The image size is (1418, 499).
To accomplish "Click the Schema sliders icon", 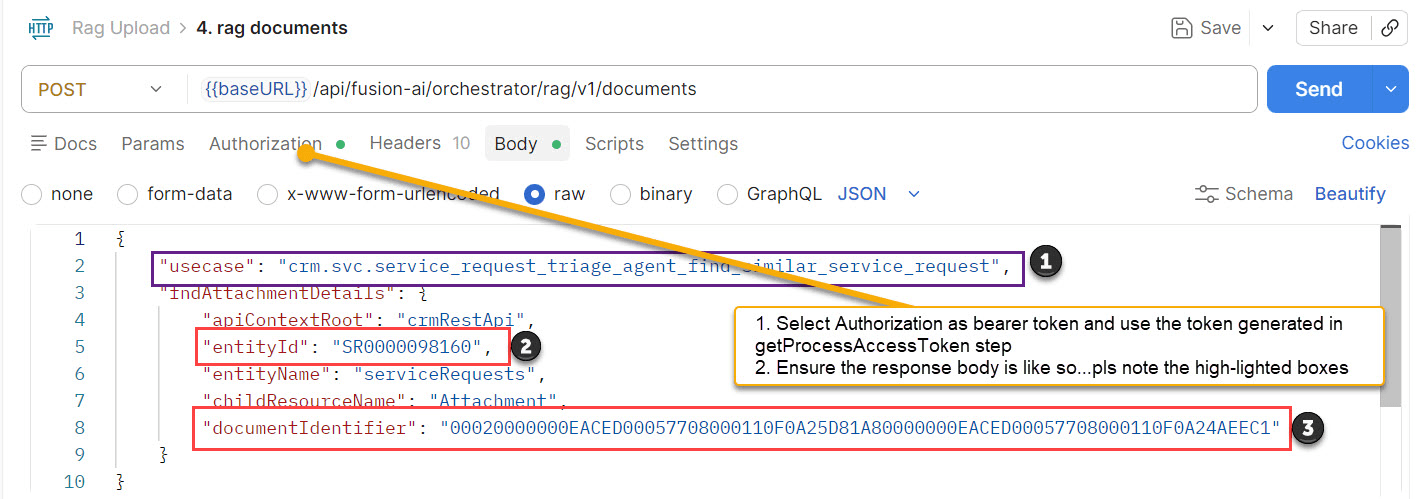I will [x=1207, y=194].
